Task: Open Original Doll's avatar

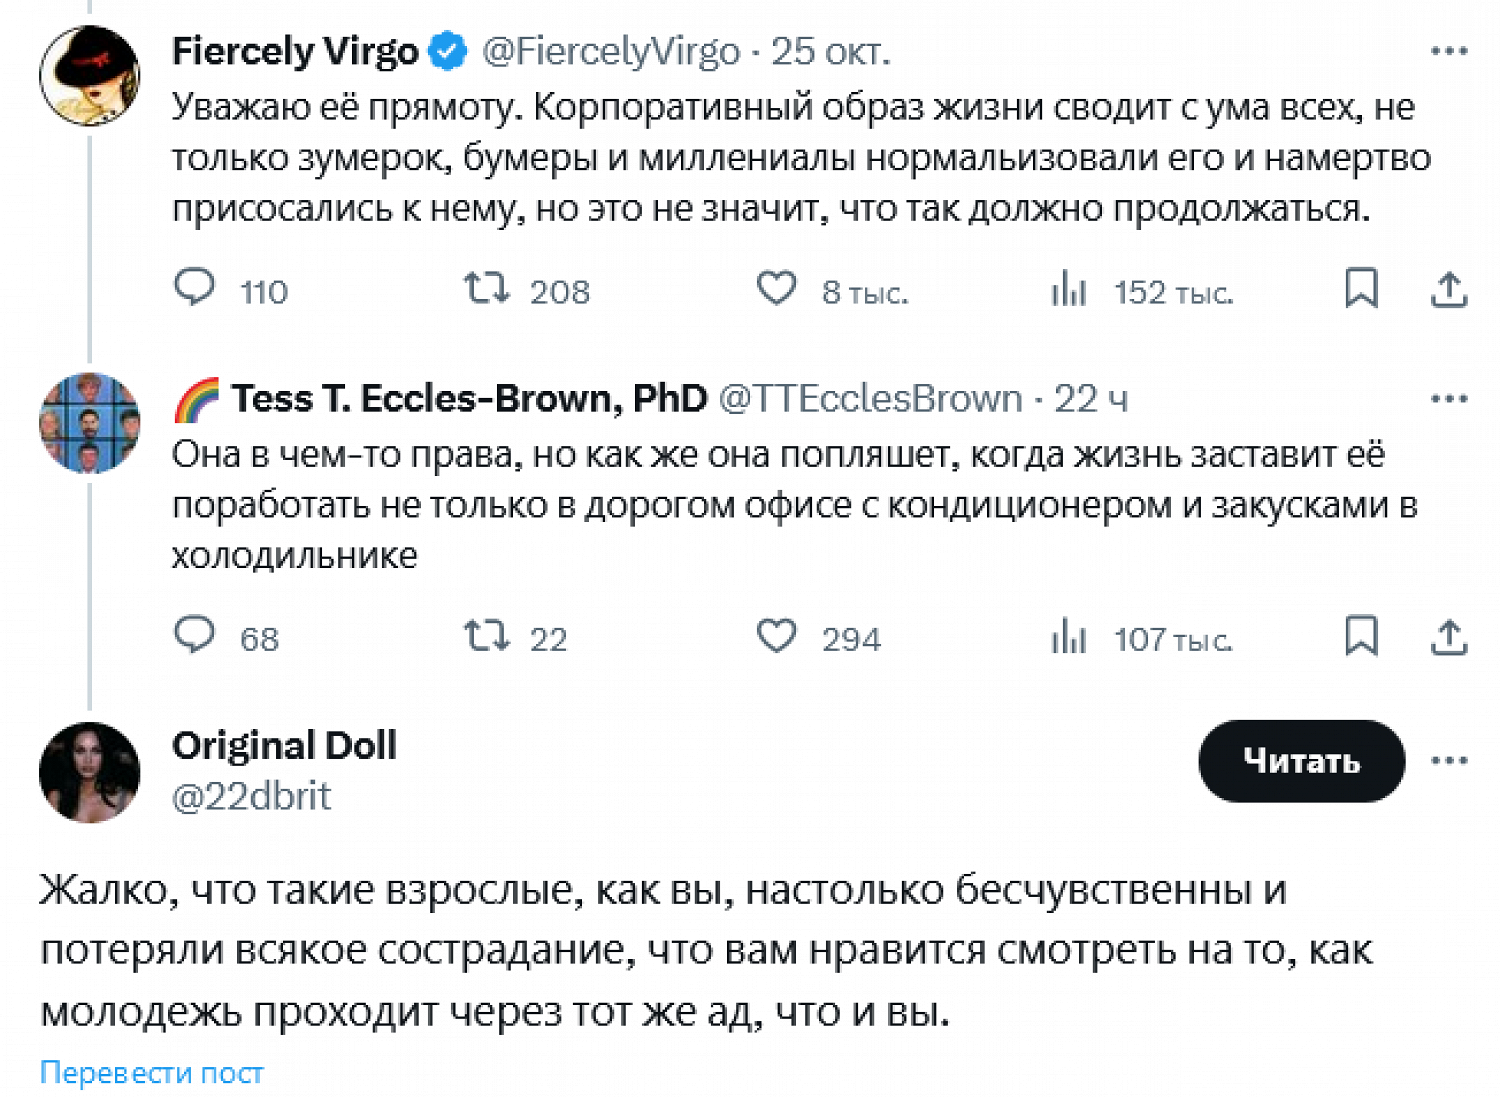Action: (89, 772)
